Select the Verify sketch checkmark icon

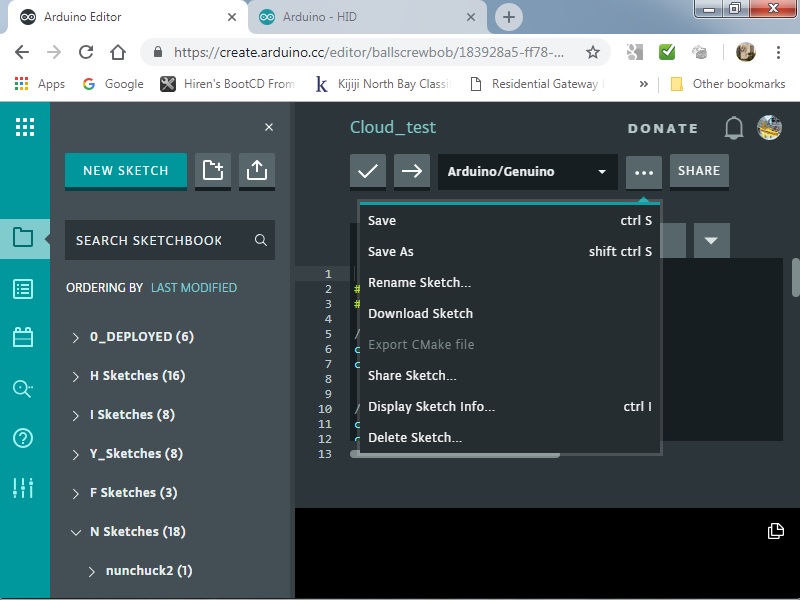(367, 171)
